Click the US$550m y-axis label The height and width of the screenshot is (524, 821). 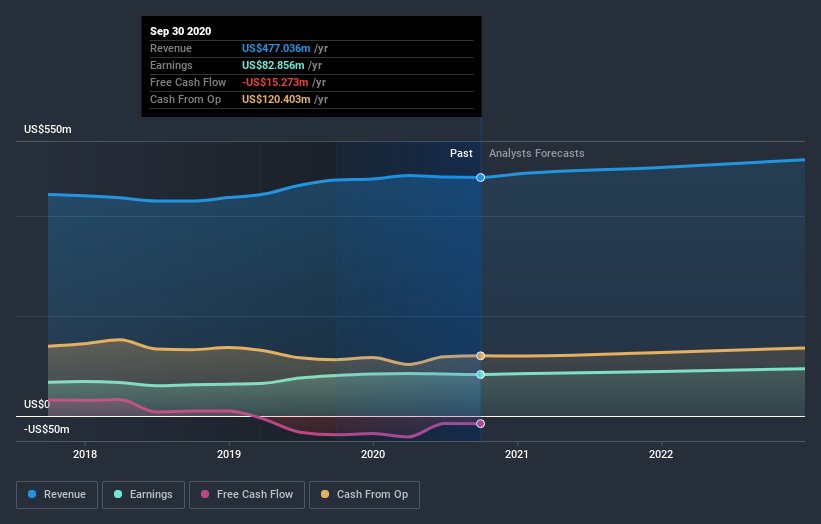pyautogui.click(x=48, y=129)
